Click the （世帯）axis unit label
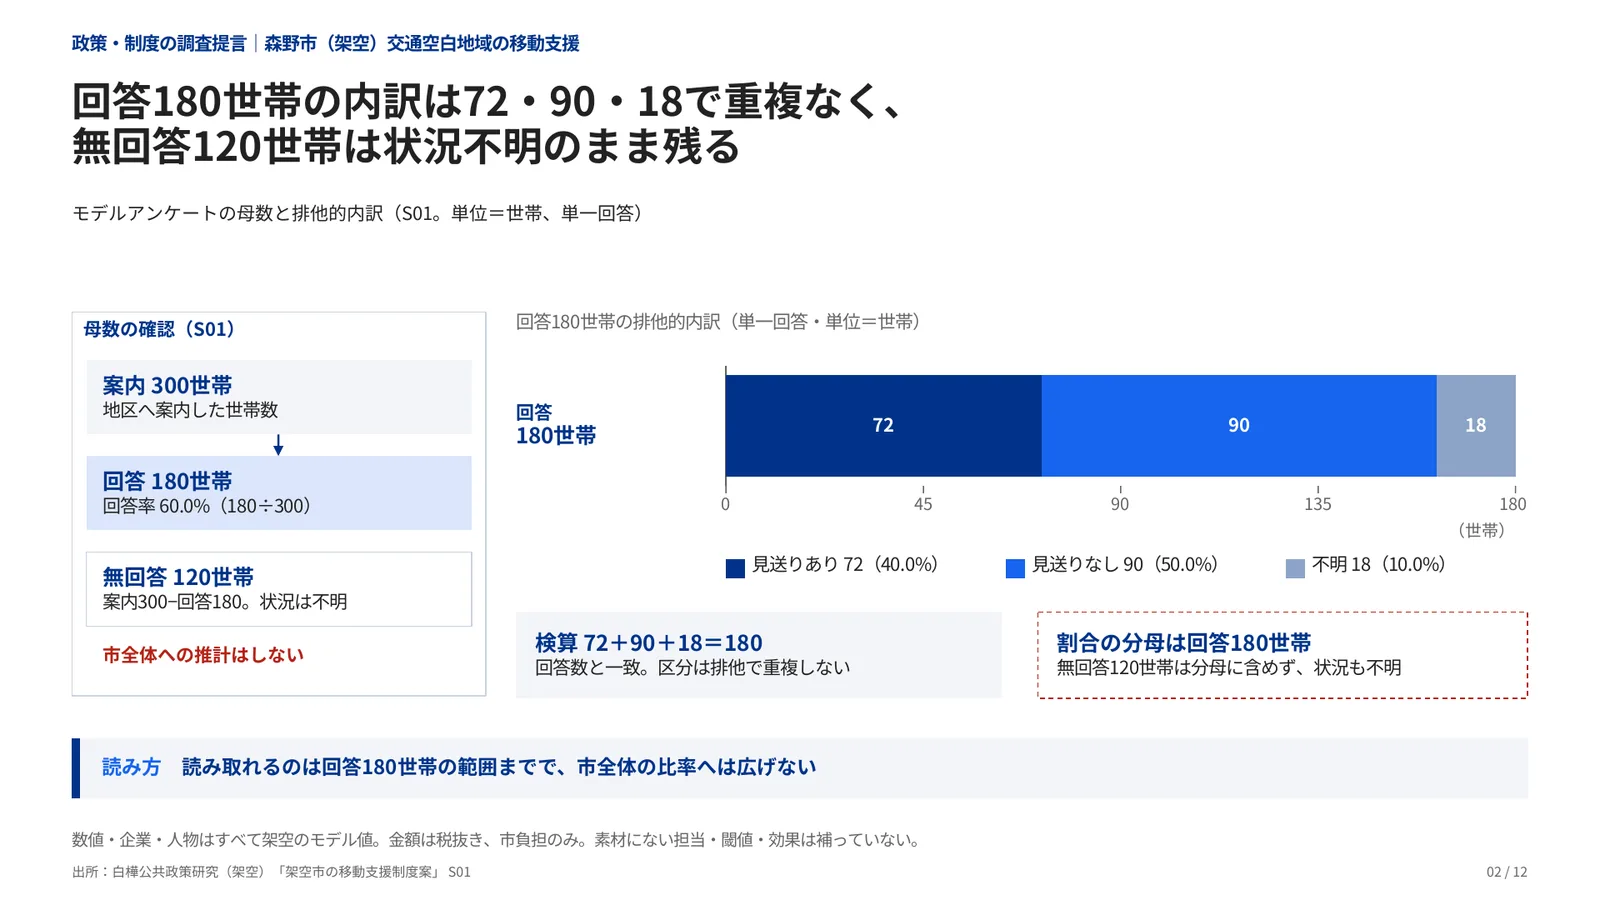 1481,530
